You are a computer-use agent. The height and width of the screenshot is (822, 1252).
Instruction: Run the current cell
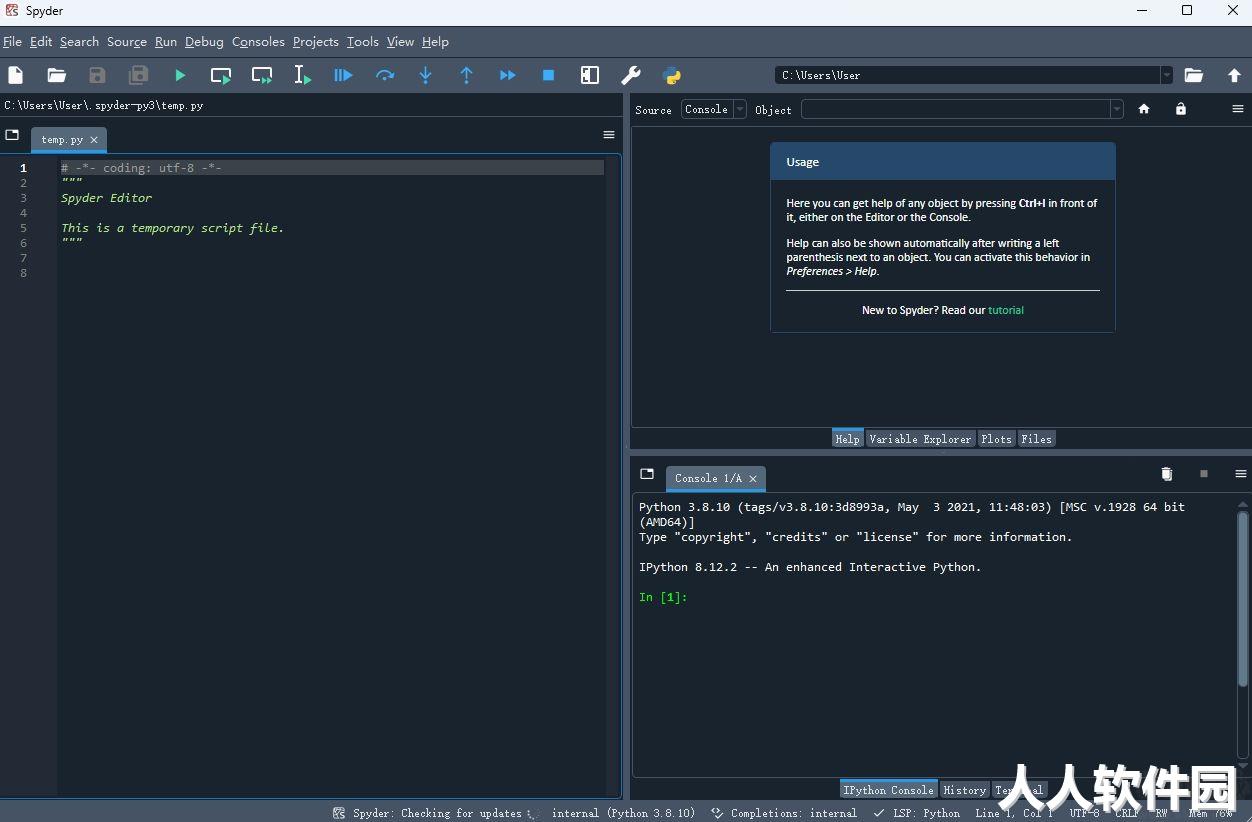click(x=221, y=75)
